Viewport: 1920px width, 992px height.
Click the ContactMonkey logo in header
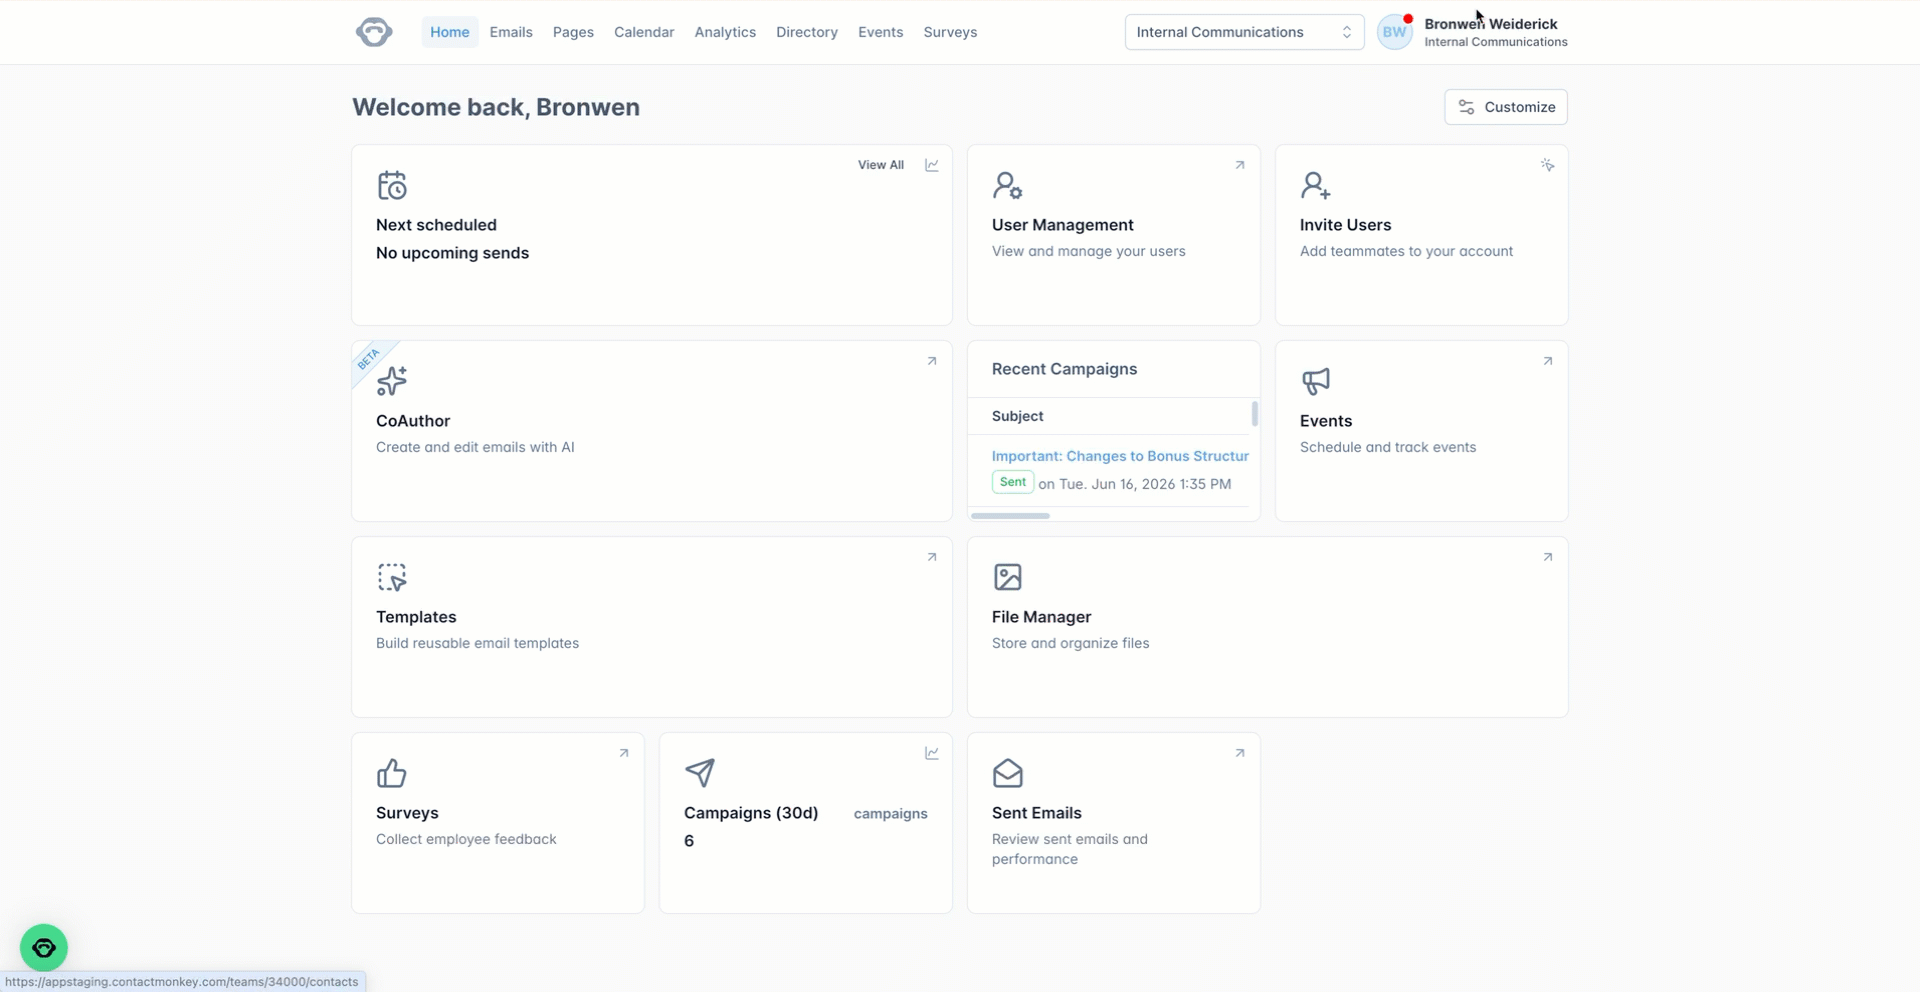pos(374,32)
